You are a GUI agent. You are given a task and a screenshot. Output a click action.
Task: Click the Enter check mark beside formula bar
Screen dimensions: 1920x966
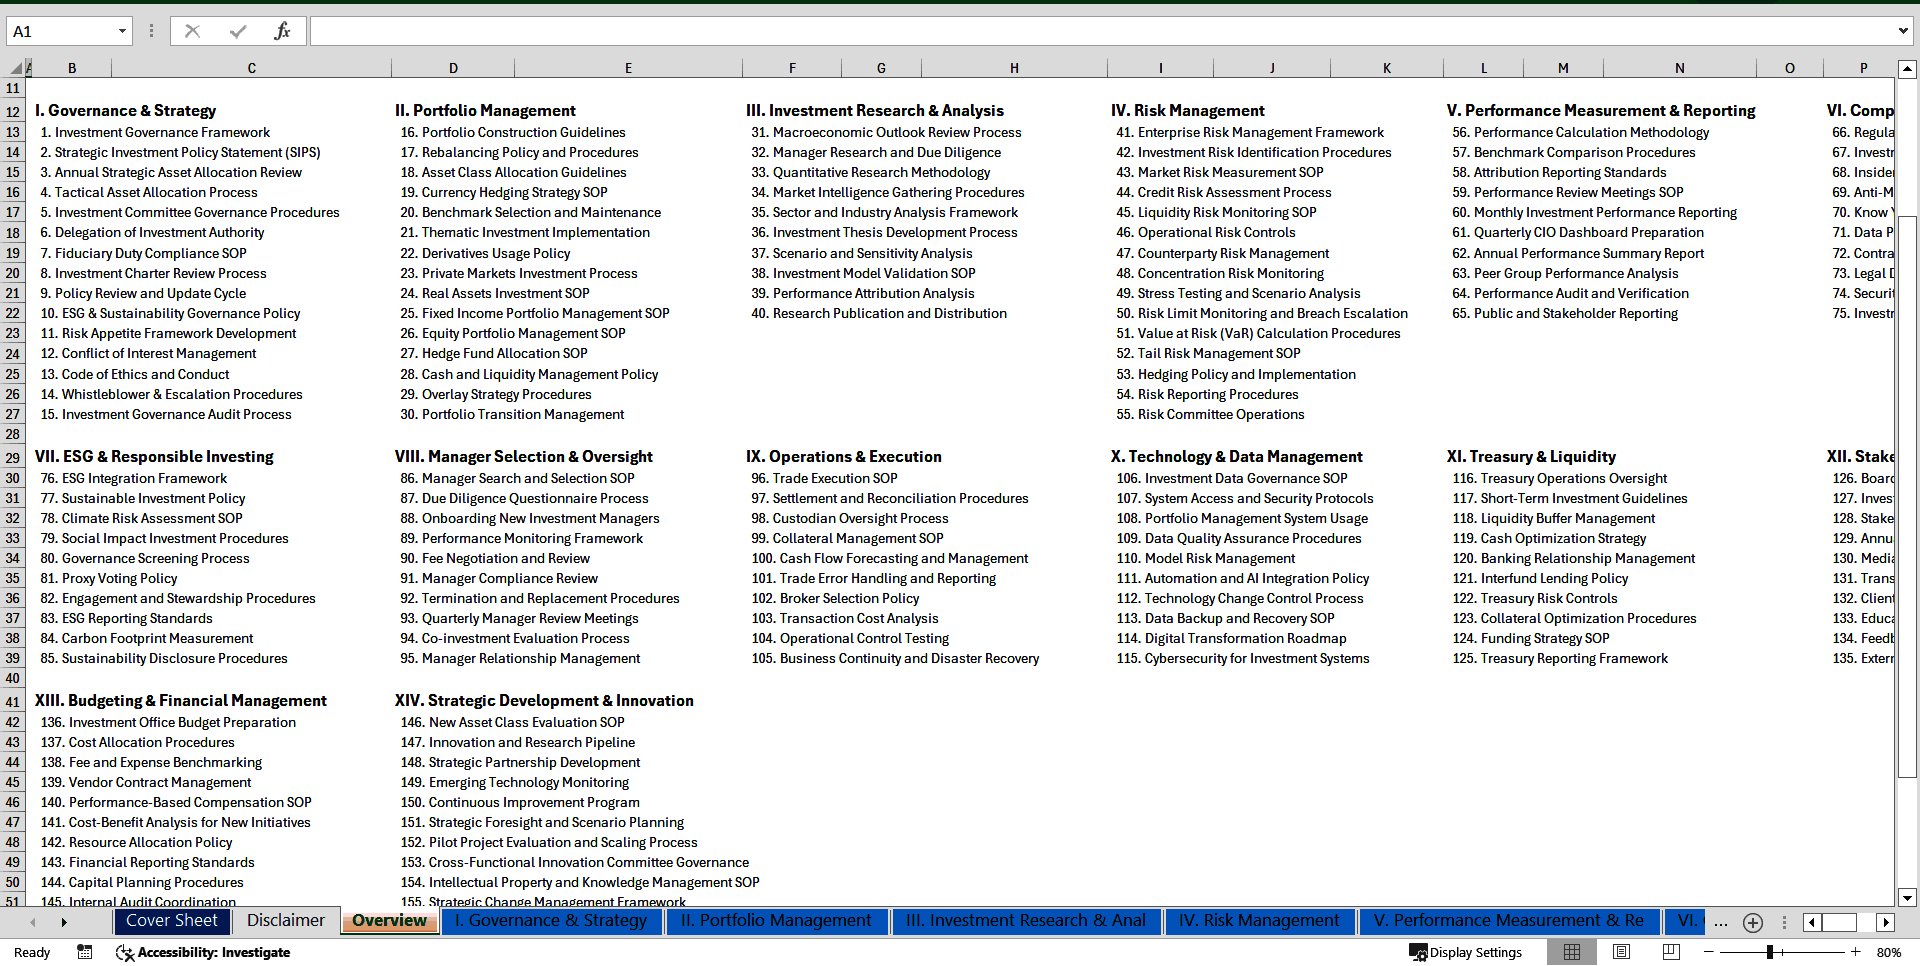pos(236,30)
